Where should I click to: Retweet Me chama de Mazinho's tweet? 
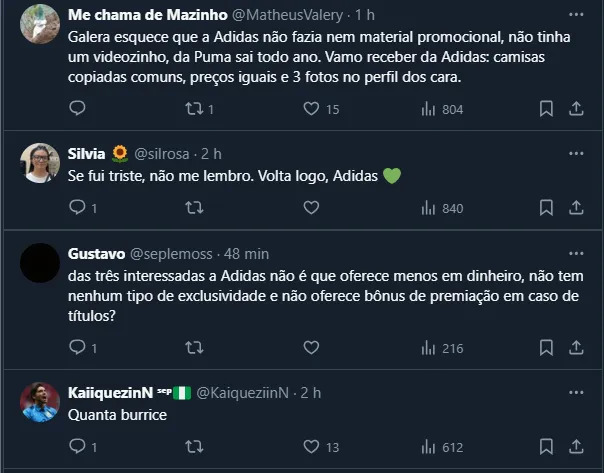[195, 109]
